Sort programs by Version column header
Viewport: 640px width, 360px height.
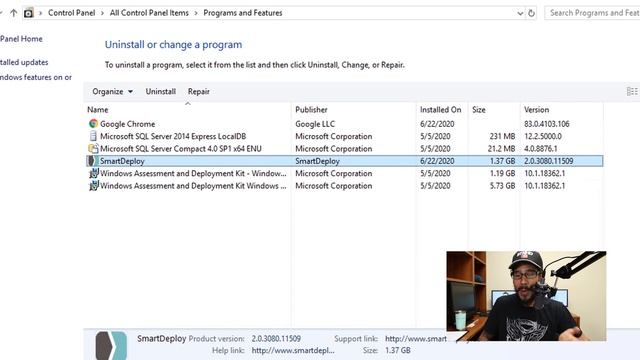(x=536, y=110)
